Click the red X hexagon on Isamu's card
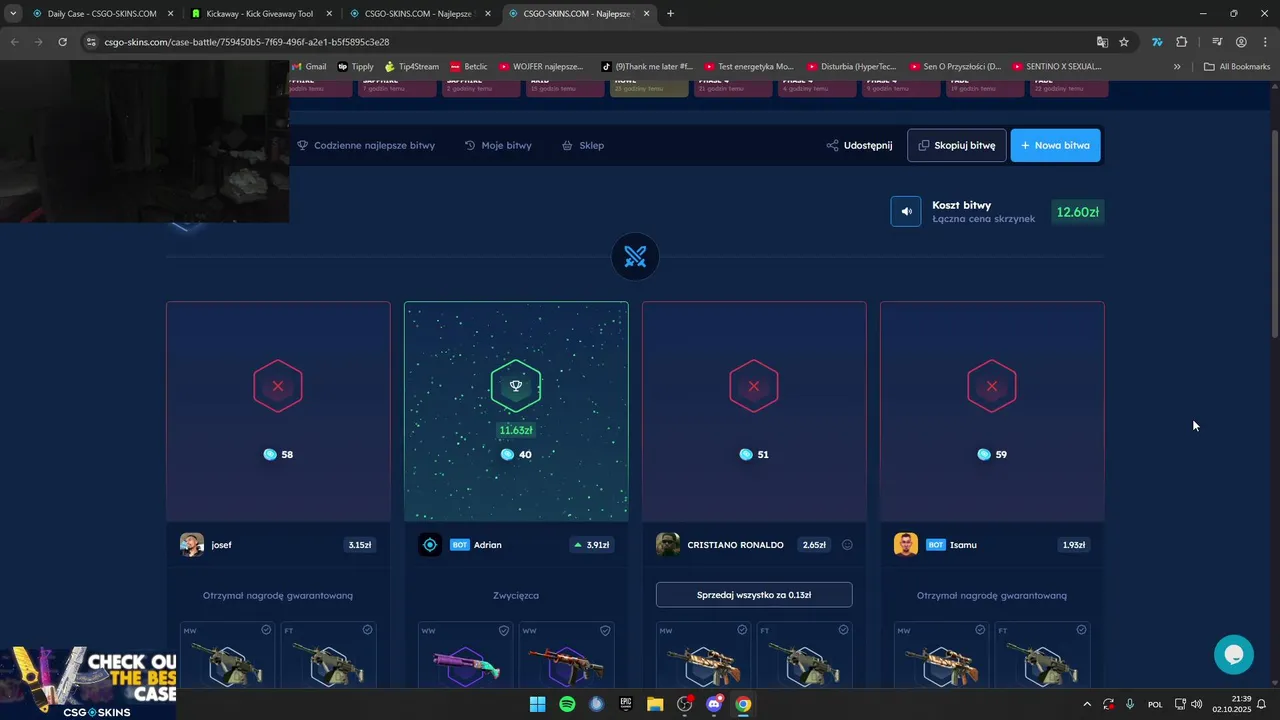This screenshot has height=720, width=1280. [x=992, y=386]
